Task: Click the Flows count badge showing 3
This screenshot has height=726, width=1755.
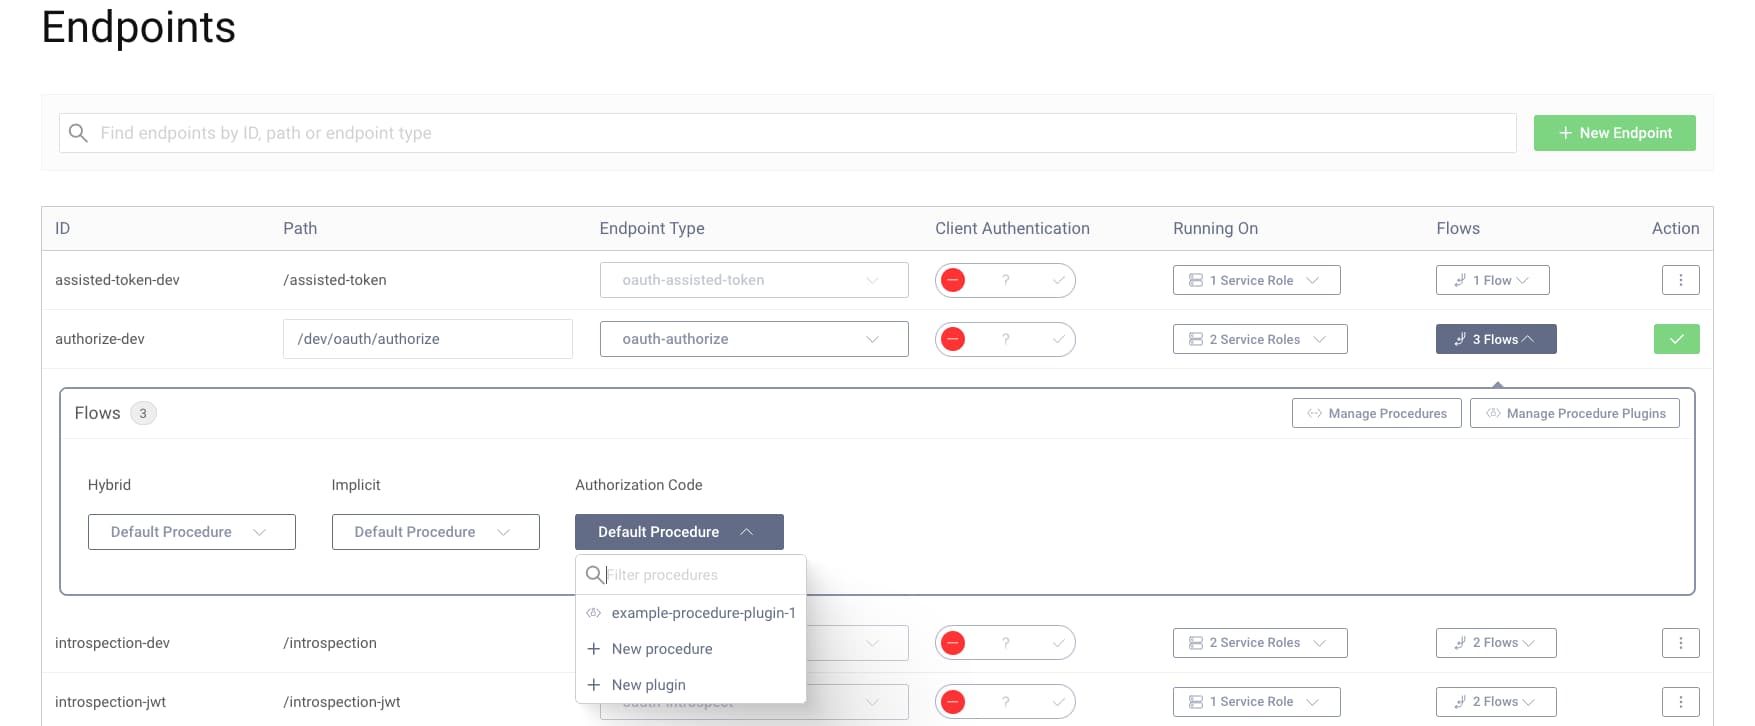Action: point(143,413)
